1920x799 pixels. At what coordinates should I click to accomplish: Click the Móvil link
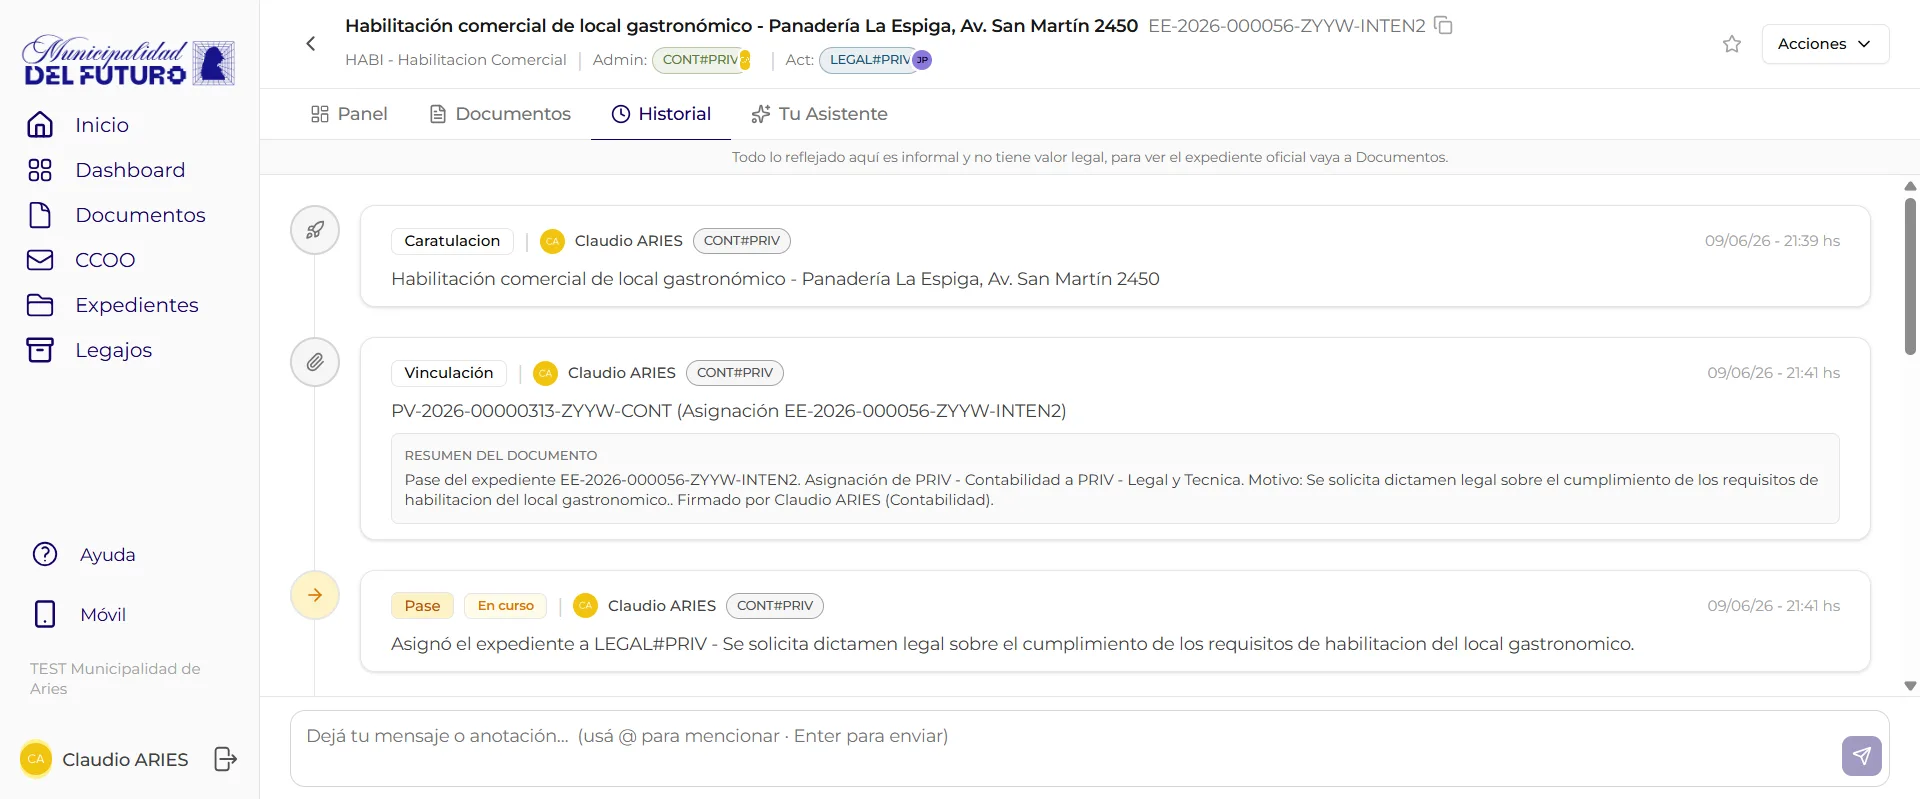tap(103, 615)
